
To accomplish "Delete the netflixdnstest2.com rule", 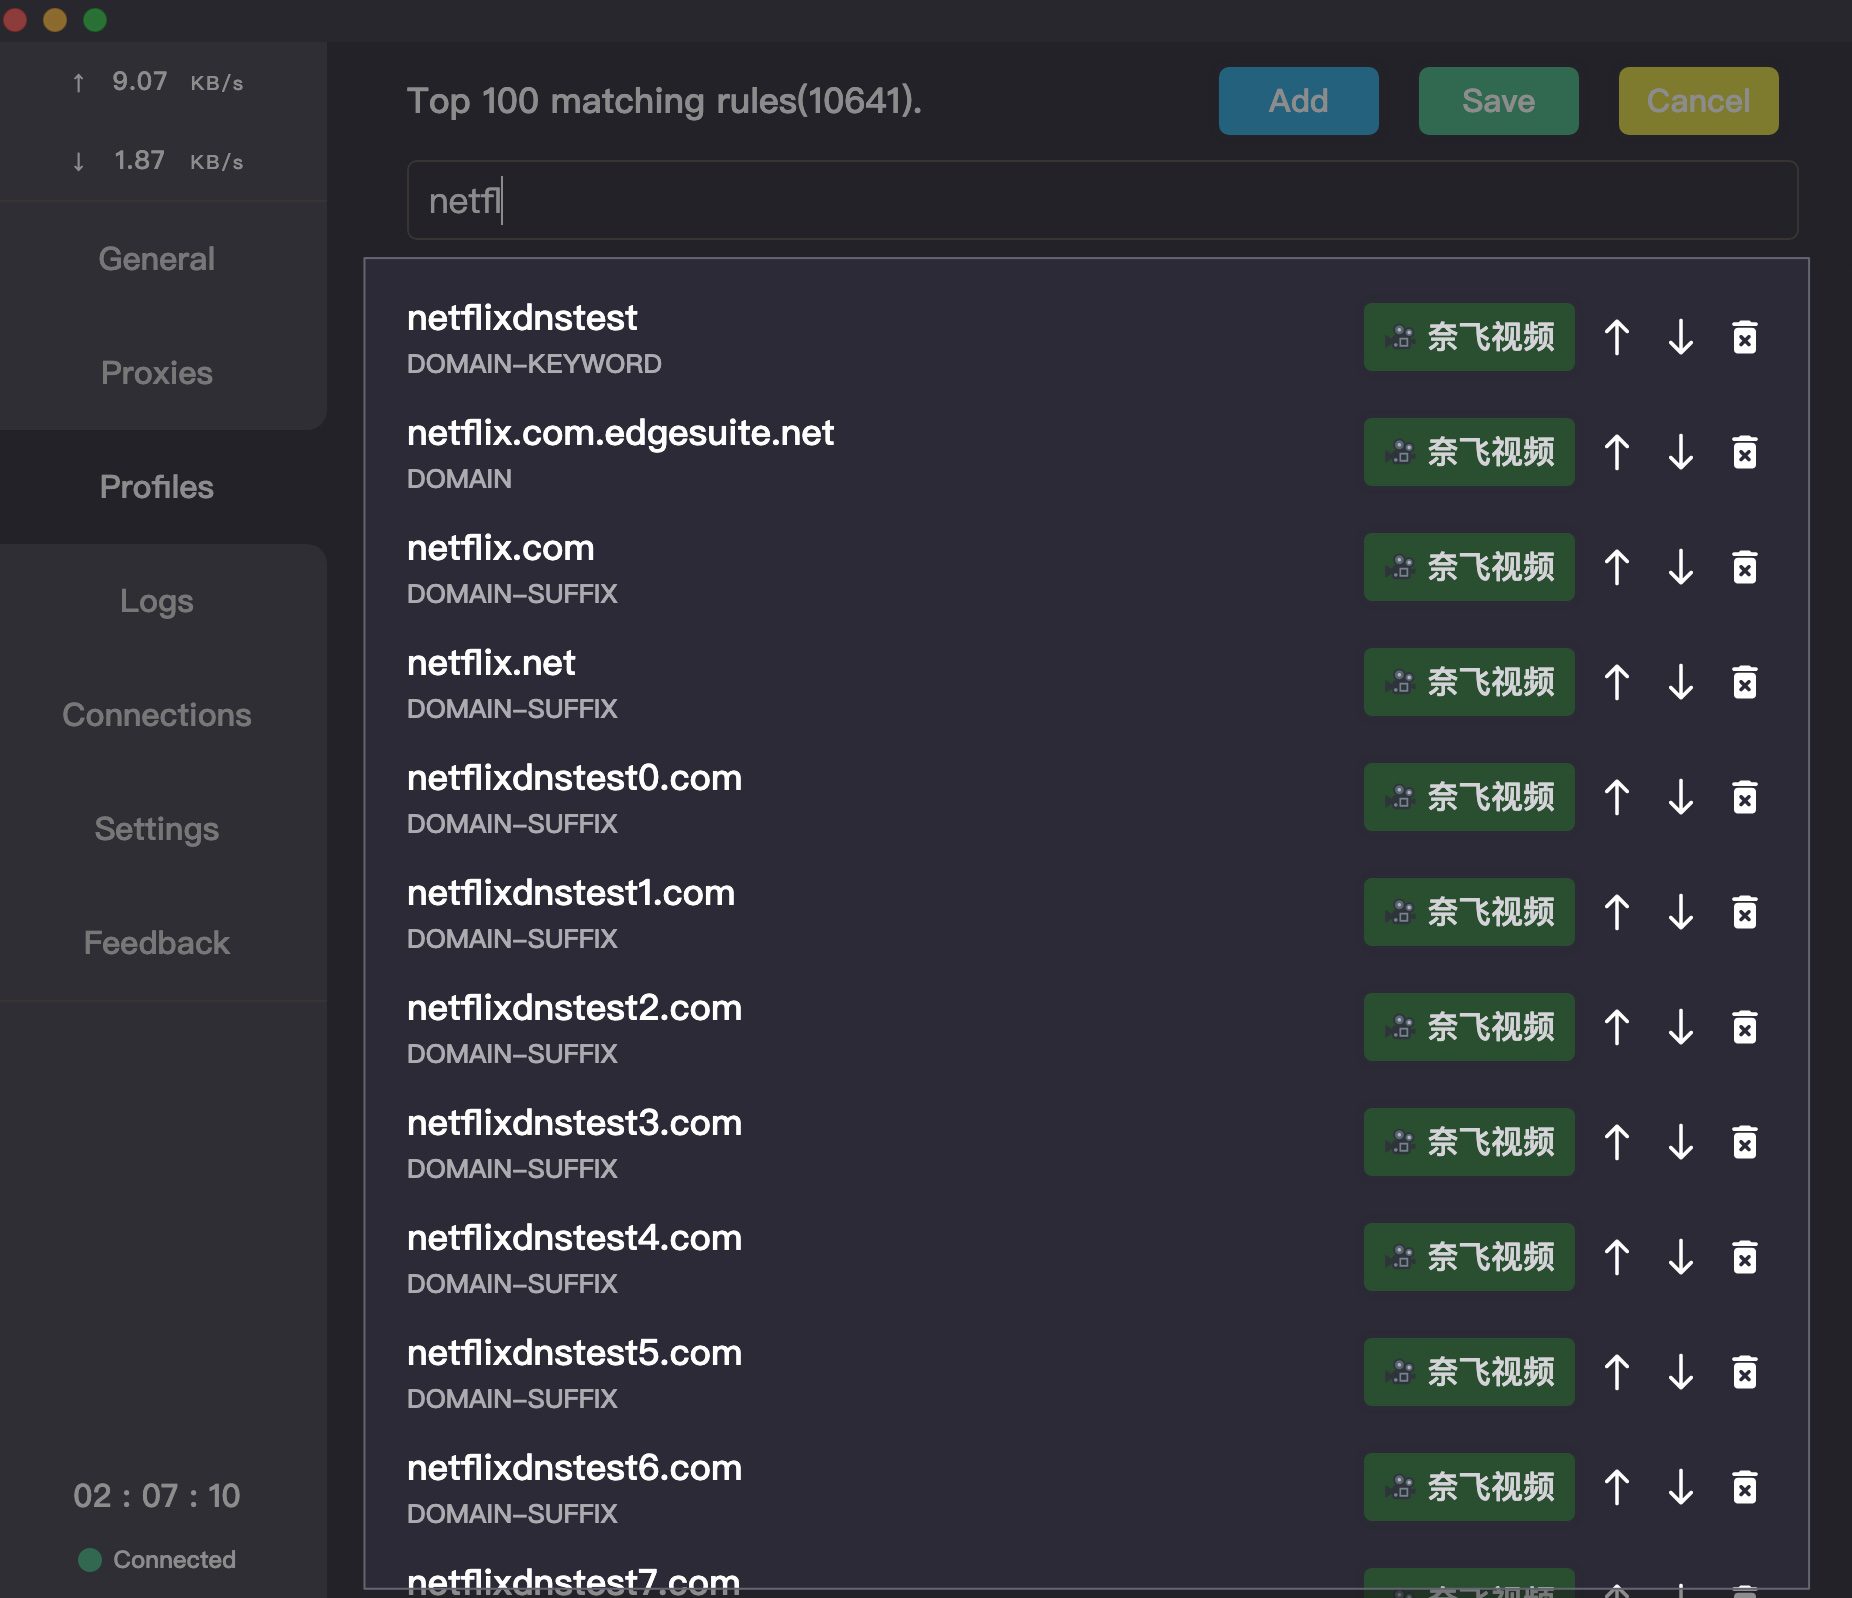I will tap(1745, 1028).
